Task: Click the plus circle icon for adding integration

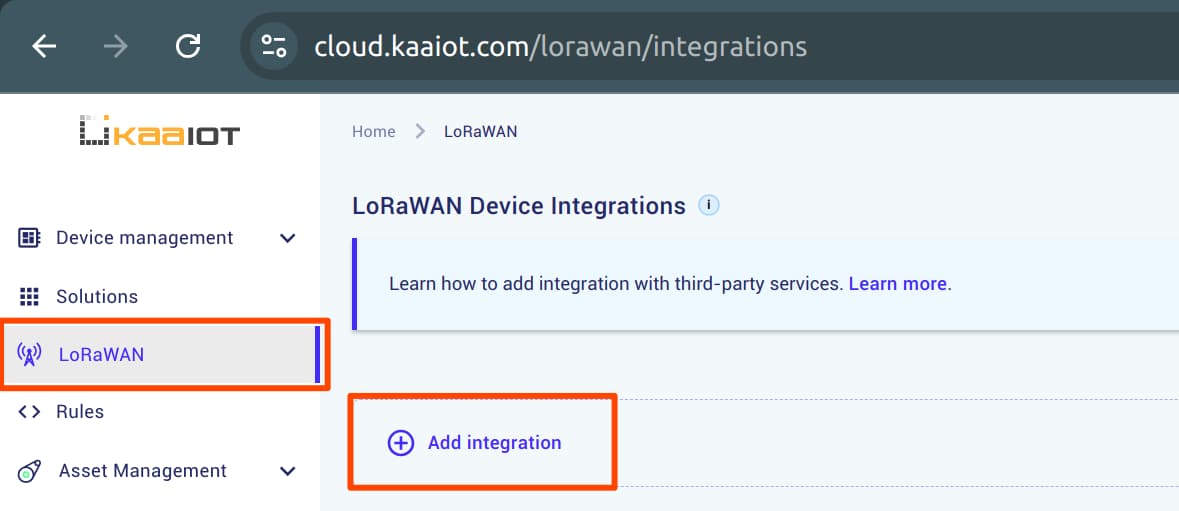Action: click(x=401, y=443)
